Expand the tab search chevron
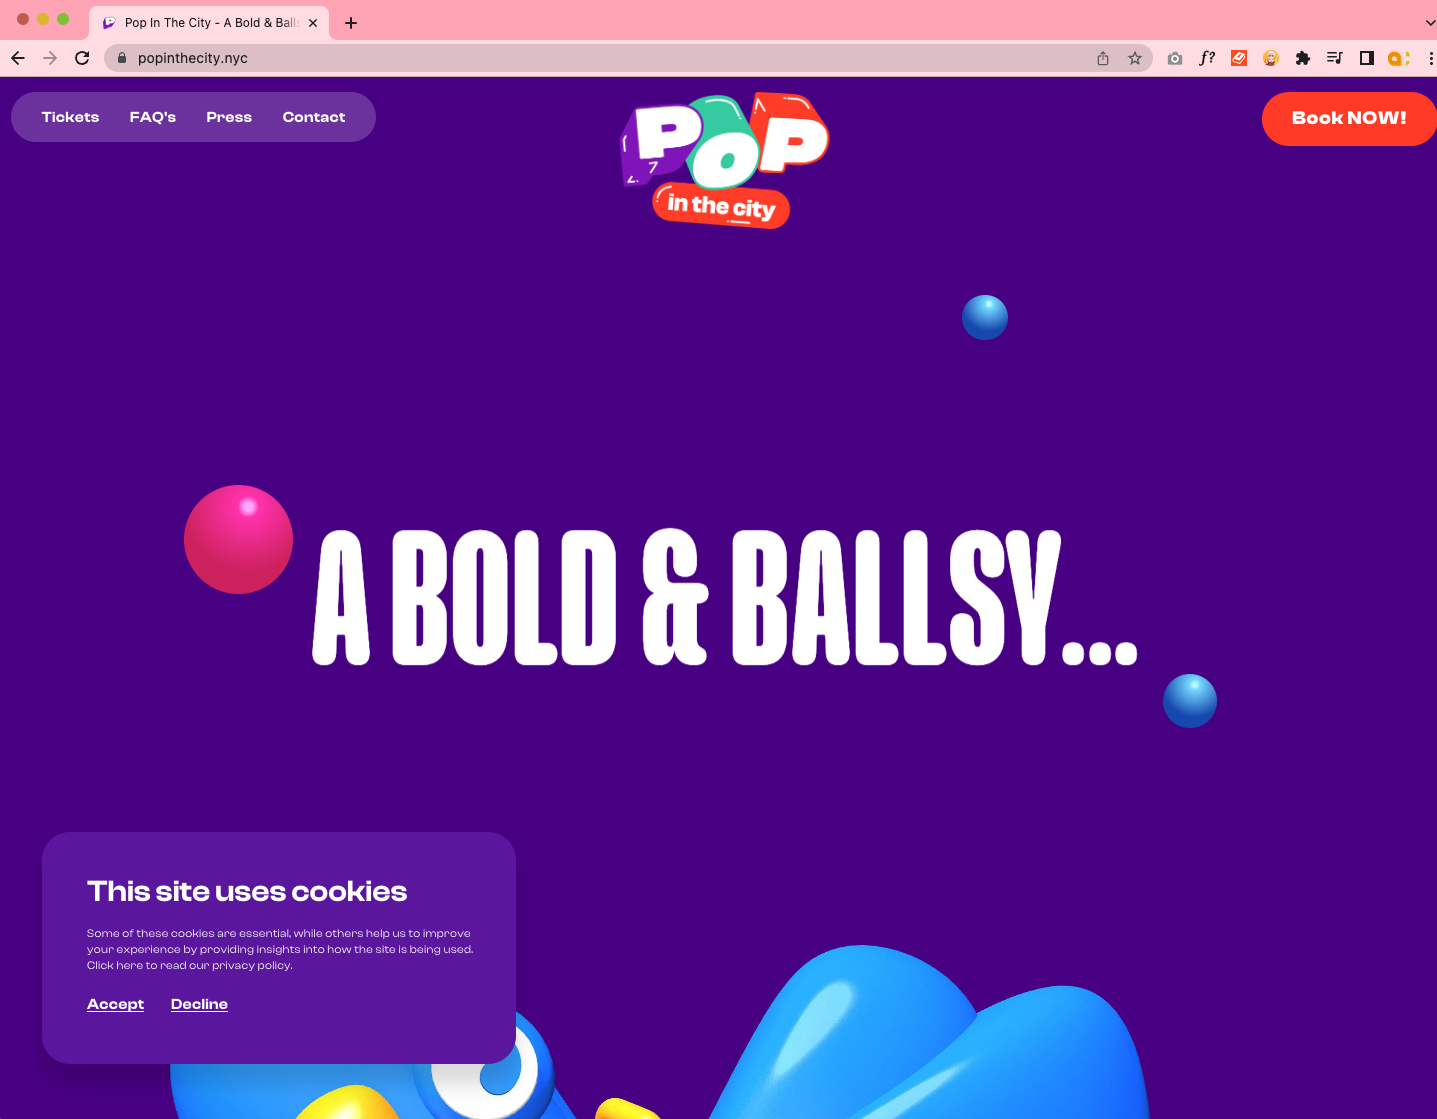This screenshot has height=1119, width=1437. point(1430,22)
